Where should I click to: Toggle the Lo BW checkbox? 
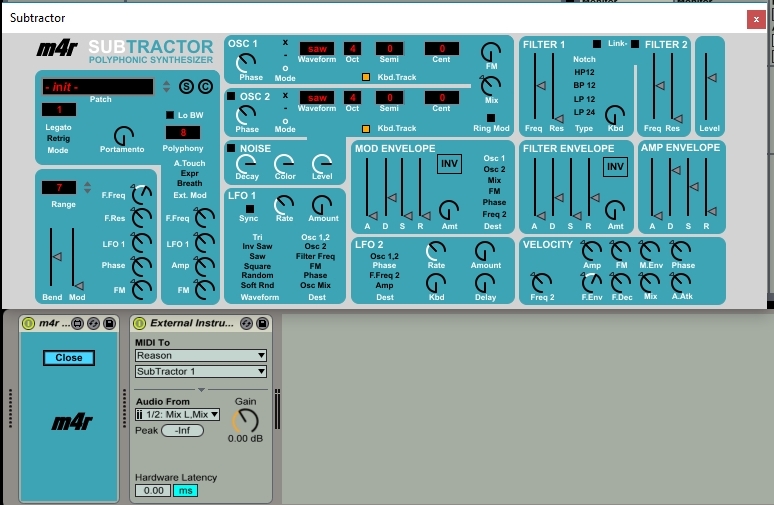click(170, 115)
